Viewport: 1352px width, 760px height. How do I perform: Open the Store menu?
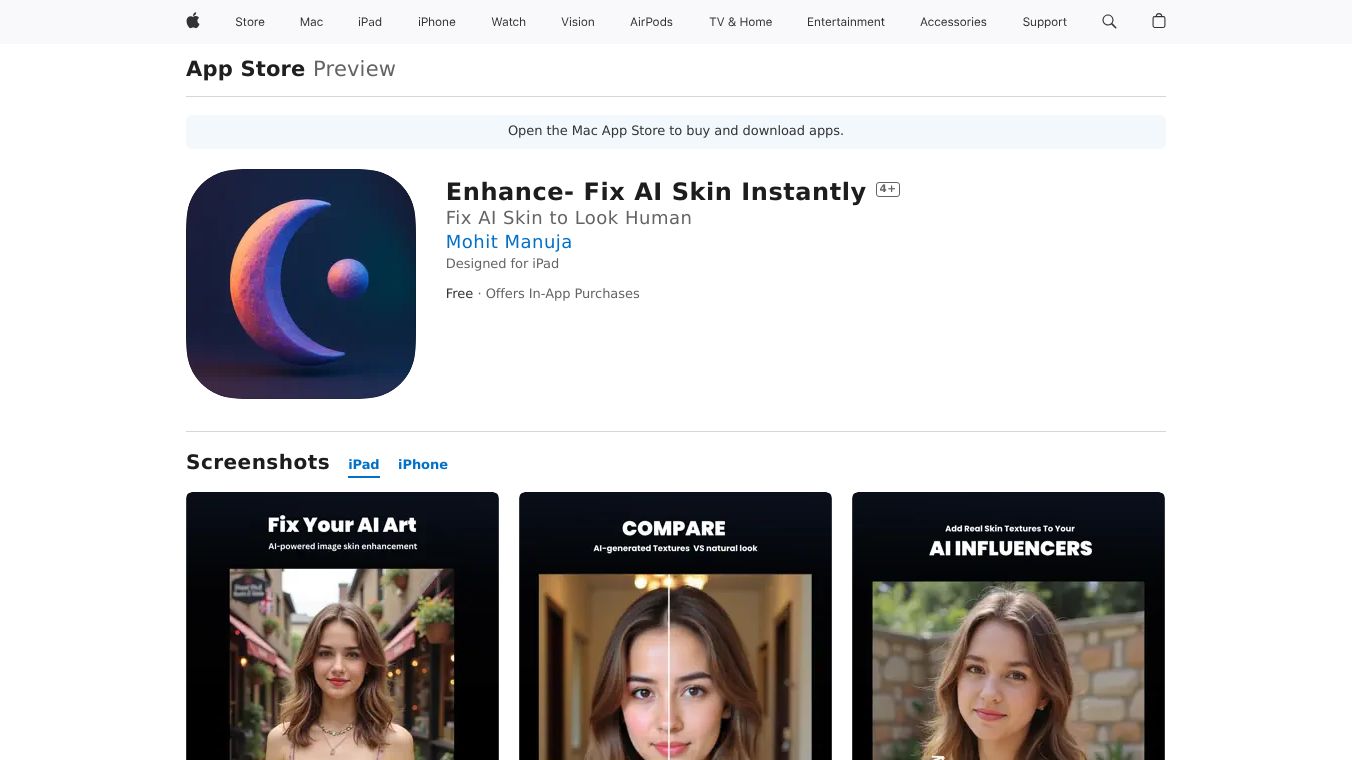point(250,22)
